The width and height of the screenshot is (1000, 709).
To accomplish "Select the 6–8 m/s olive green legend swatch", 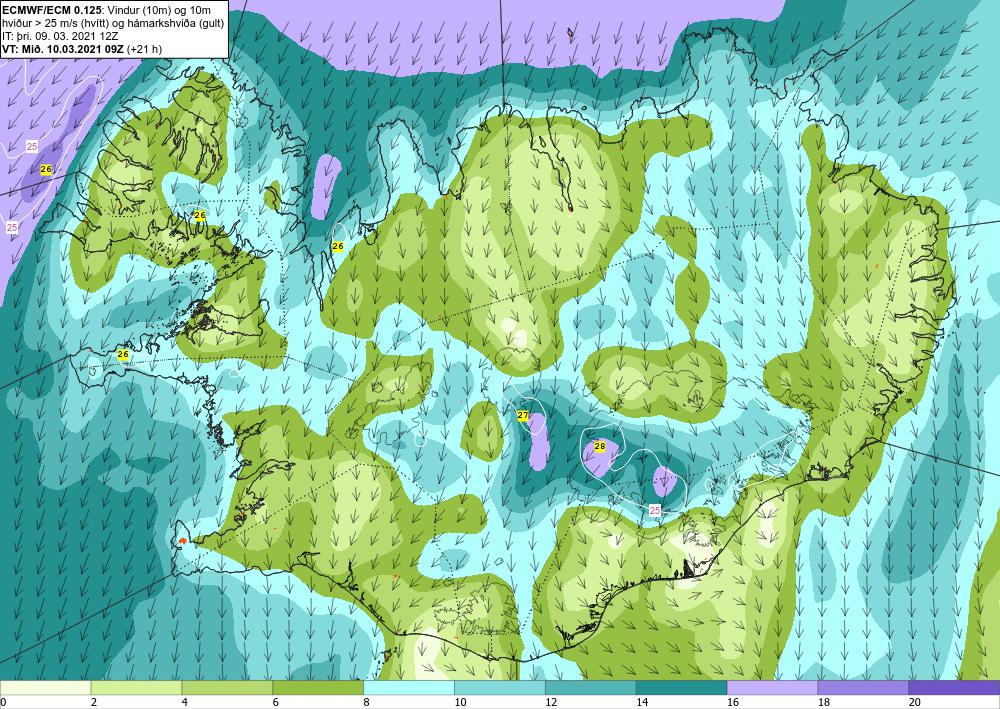I will pos(318,687).
